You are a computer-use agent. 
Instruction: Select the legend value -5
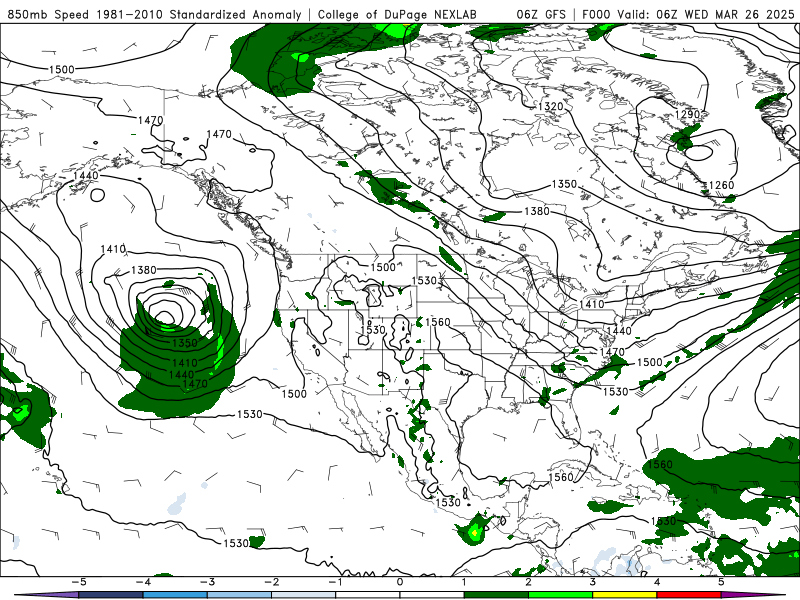[78, 582]
